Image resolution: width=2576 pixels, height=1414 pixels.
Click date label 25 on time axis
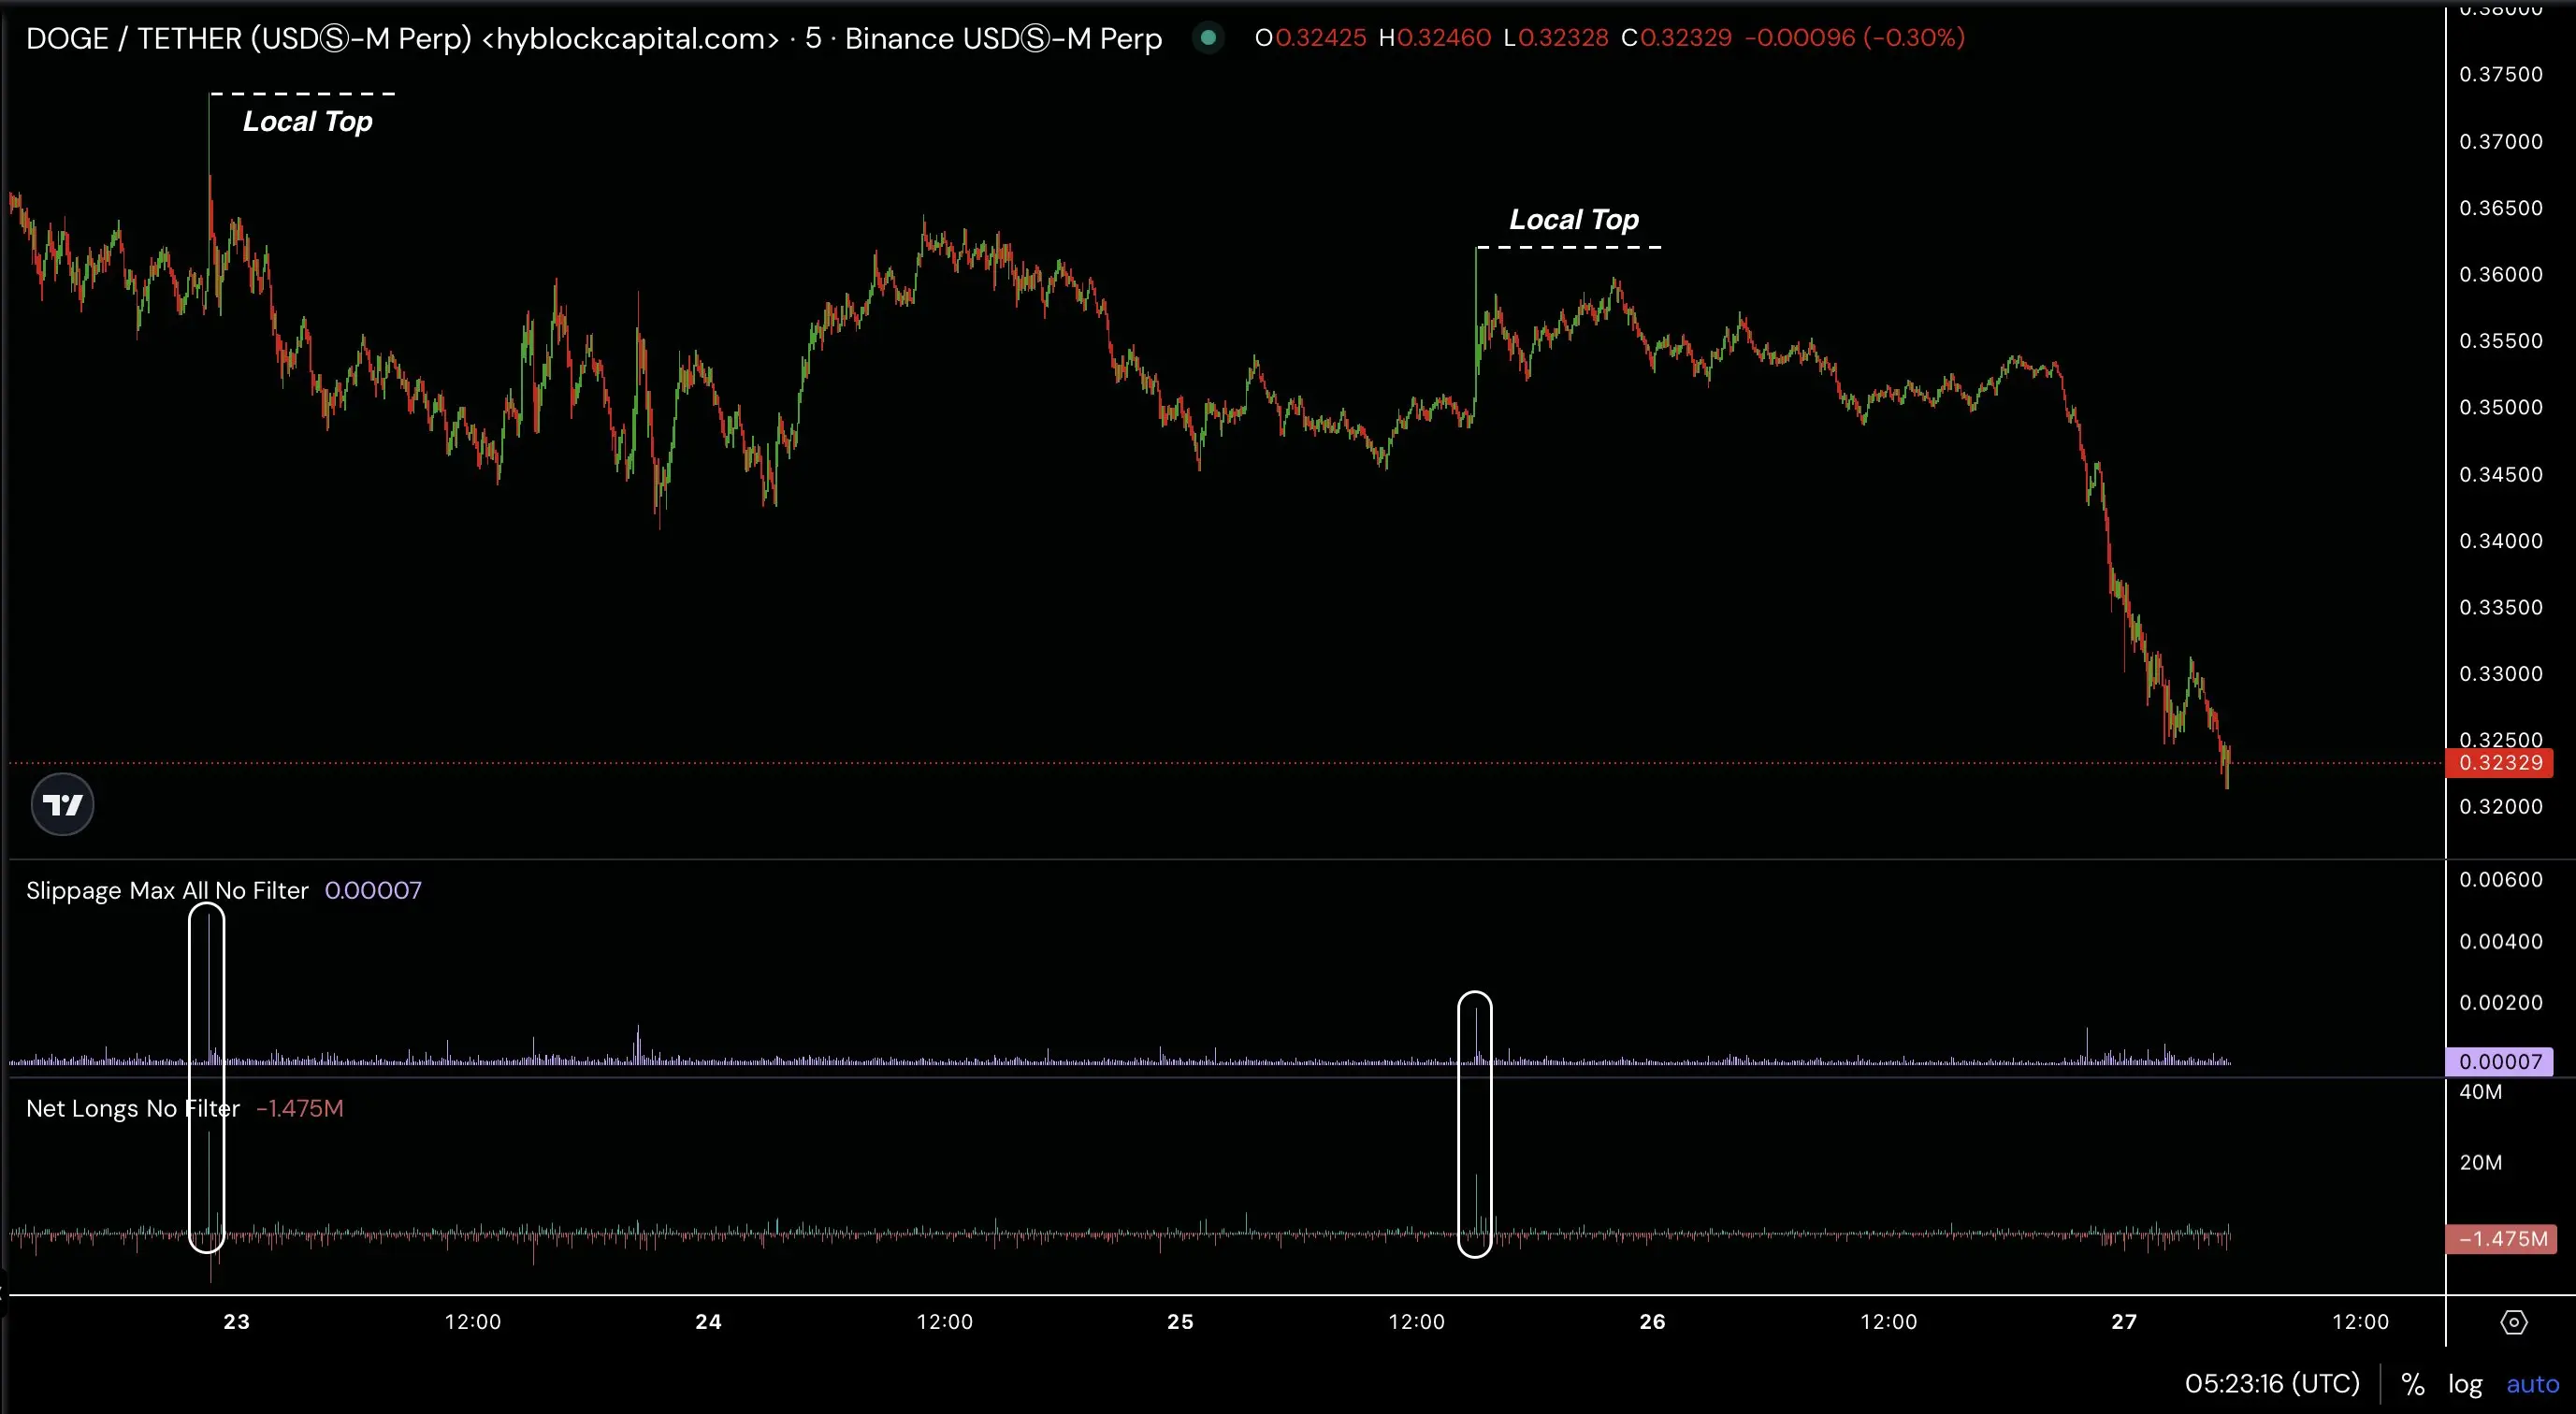(x=1180, y=1322)
